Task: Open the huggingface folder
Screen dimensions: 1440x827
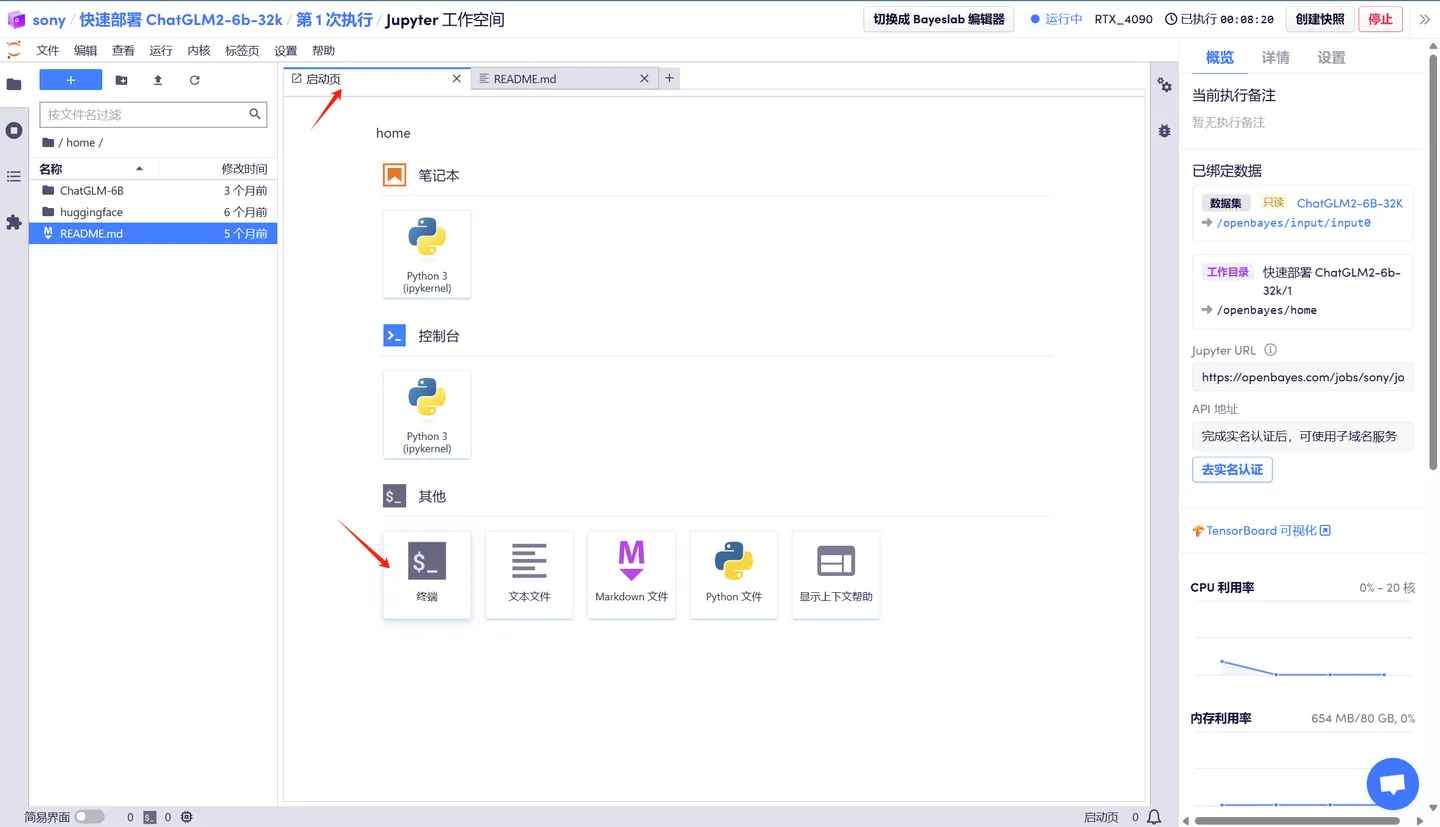Action: (x=153, y=212)
